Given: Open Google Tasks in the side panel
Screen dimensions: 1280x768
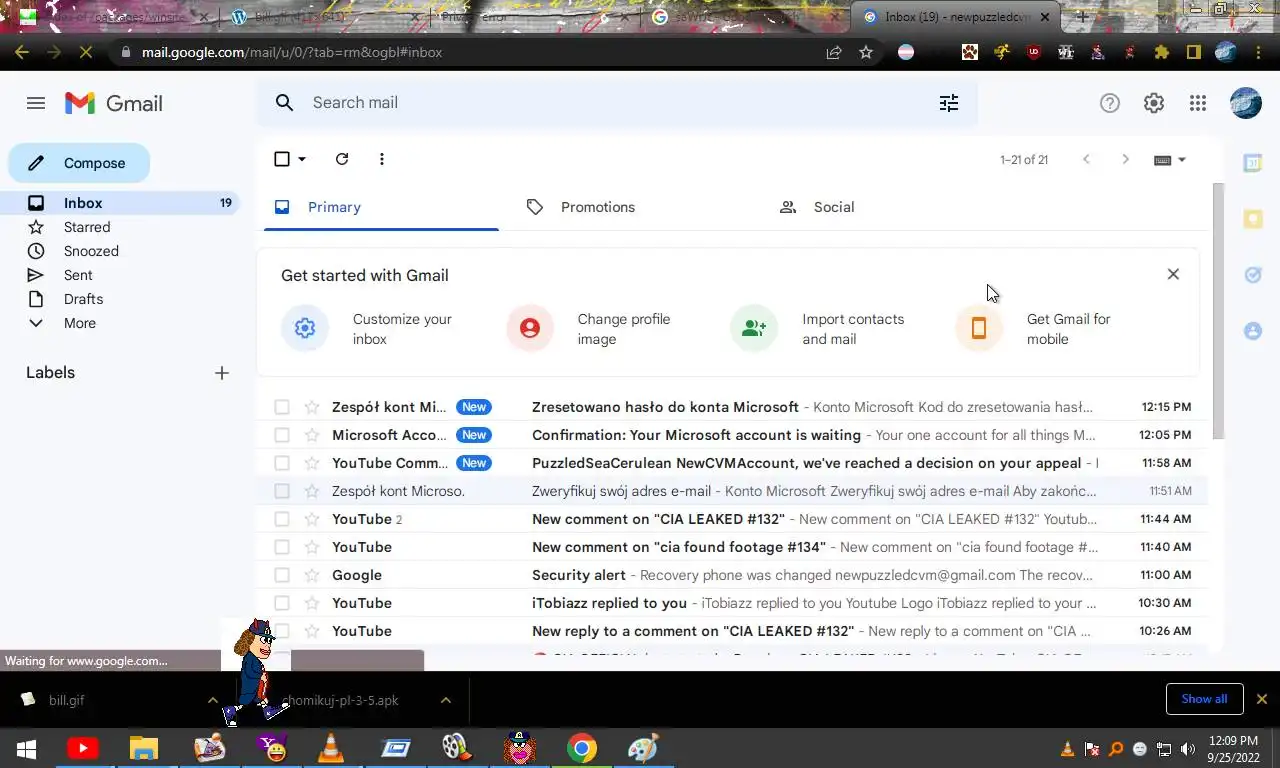Looking at the screenshot, I should [x=1253, y=275].
